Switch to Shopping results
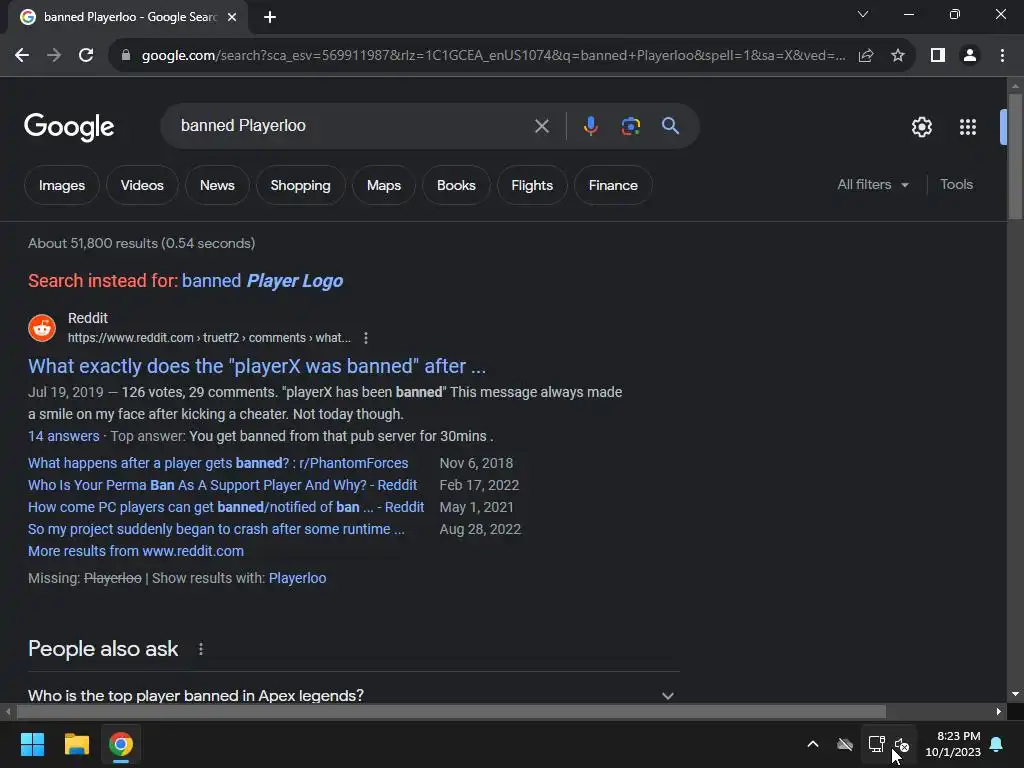1024x768 pixels. 300,185
